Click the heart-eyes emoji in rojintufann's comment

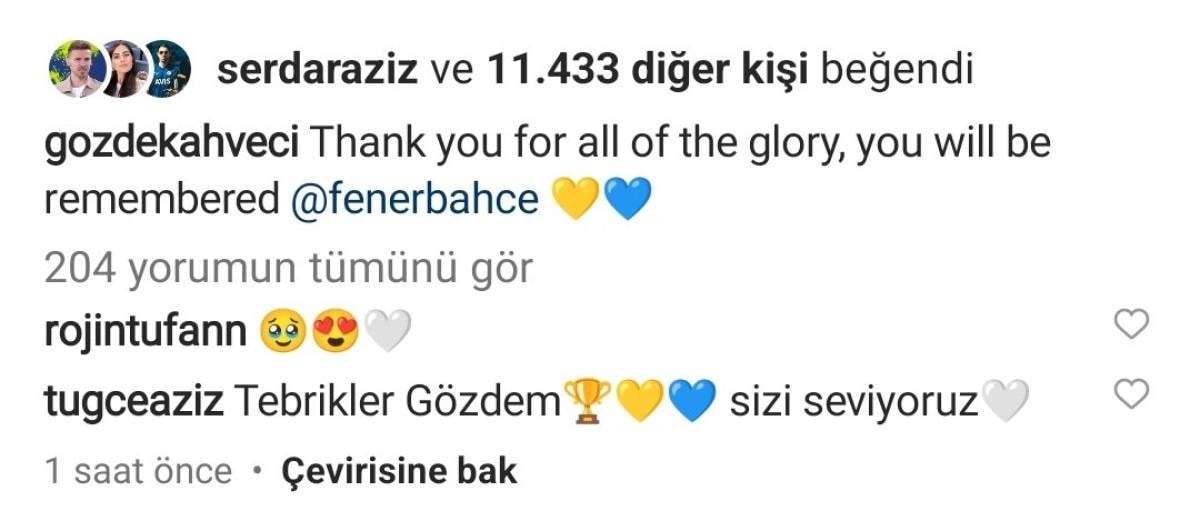[x=334, y=331]
